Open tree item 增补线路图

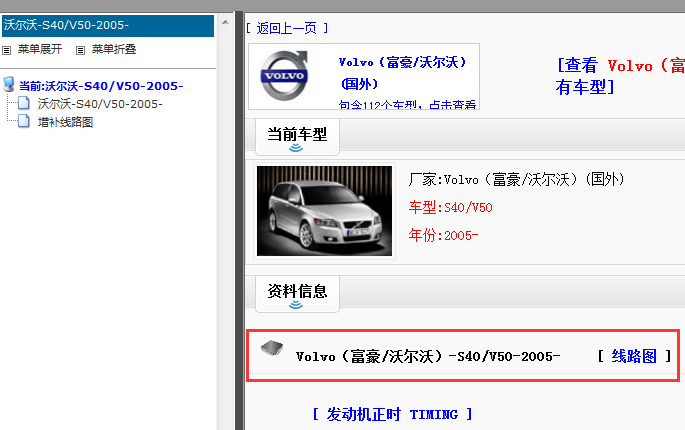(66, 122)
